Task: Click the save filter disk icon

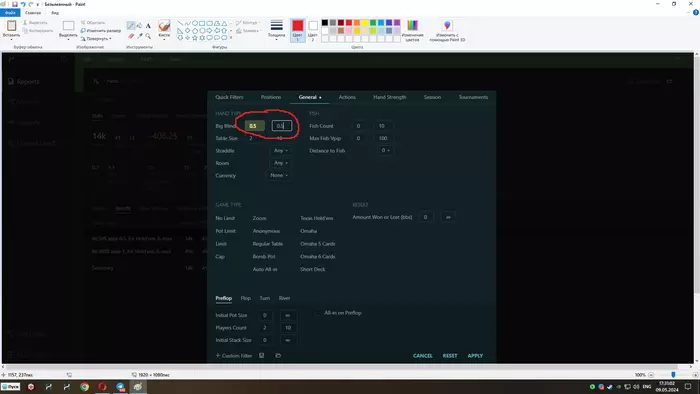Action: (262, 356)
